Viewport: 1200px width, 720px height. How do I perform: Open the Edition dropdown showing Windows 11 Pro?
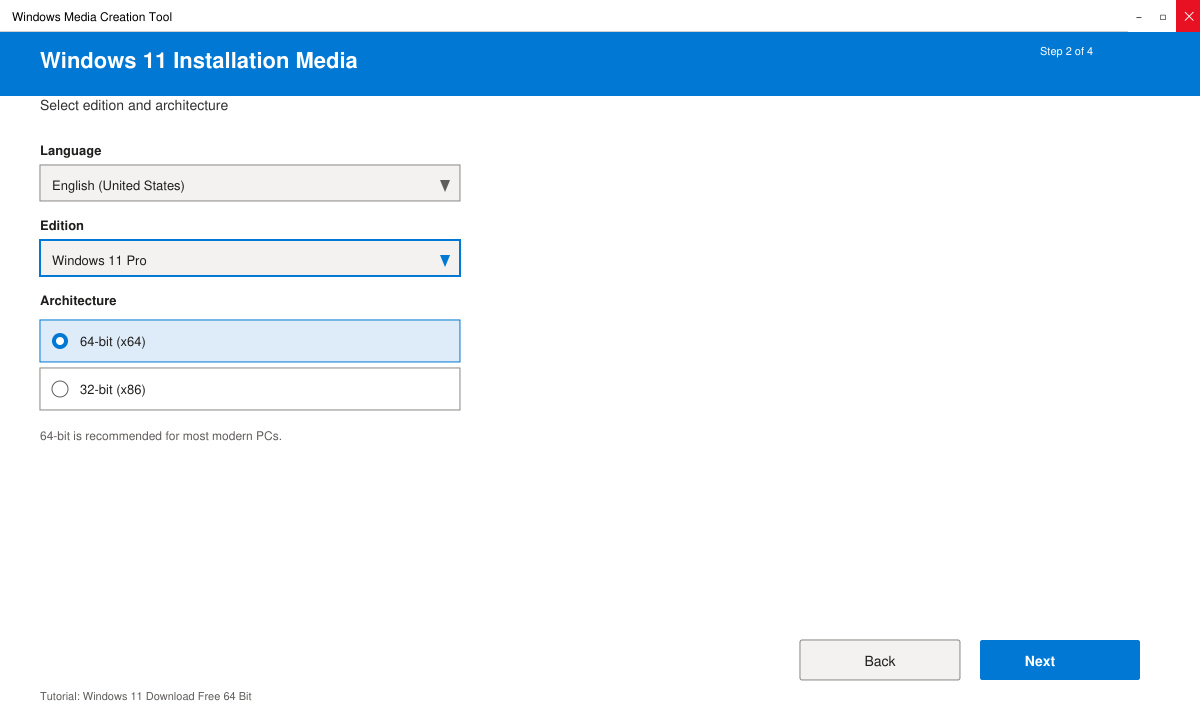[x=250, y=259]
